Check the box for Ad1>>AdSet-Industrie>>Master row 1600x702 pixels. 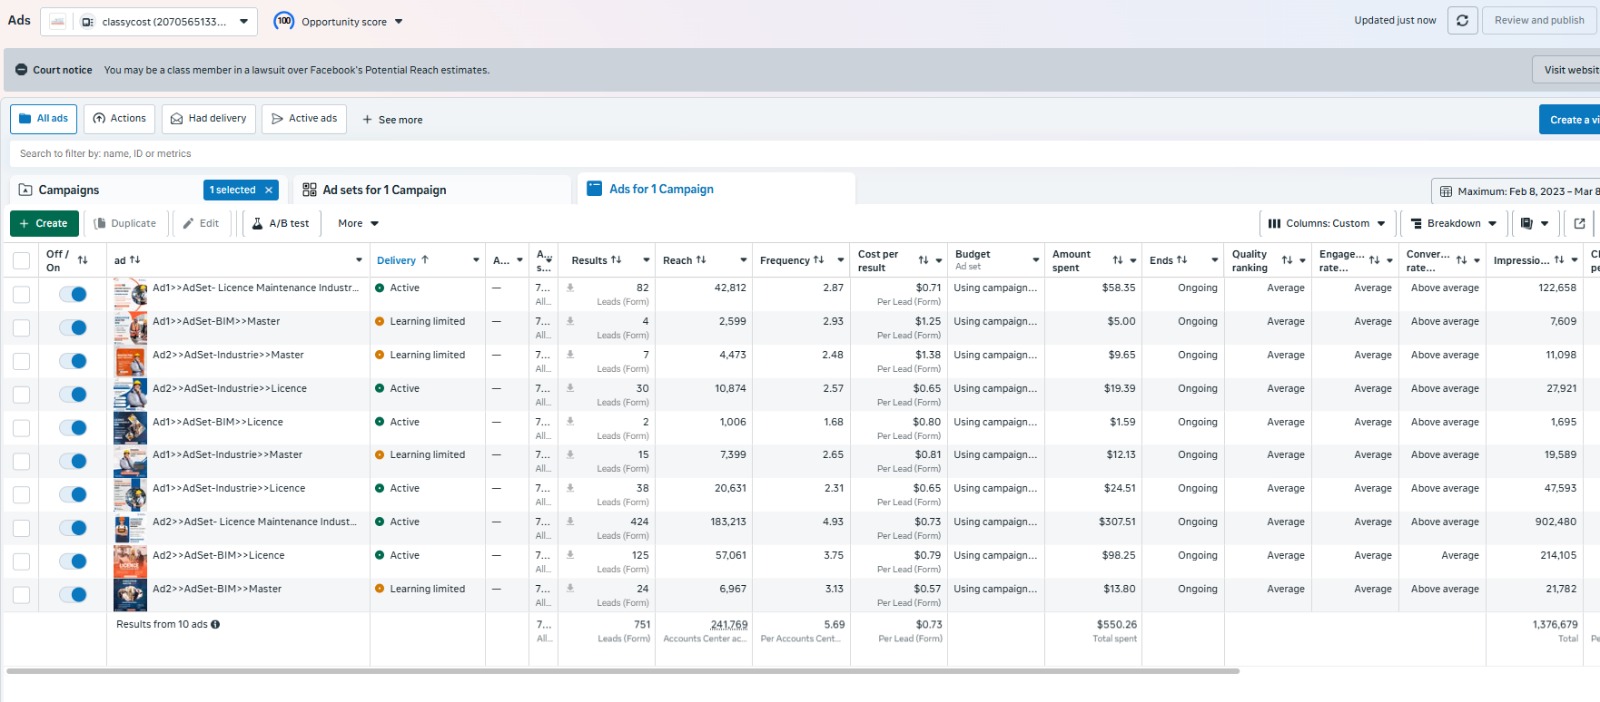21,461
